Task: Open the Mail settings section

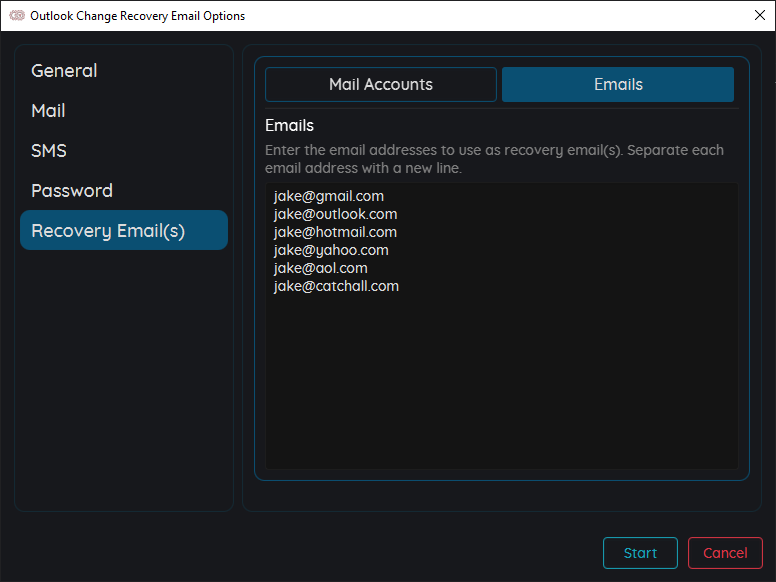Action: point(124,111)
